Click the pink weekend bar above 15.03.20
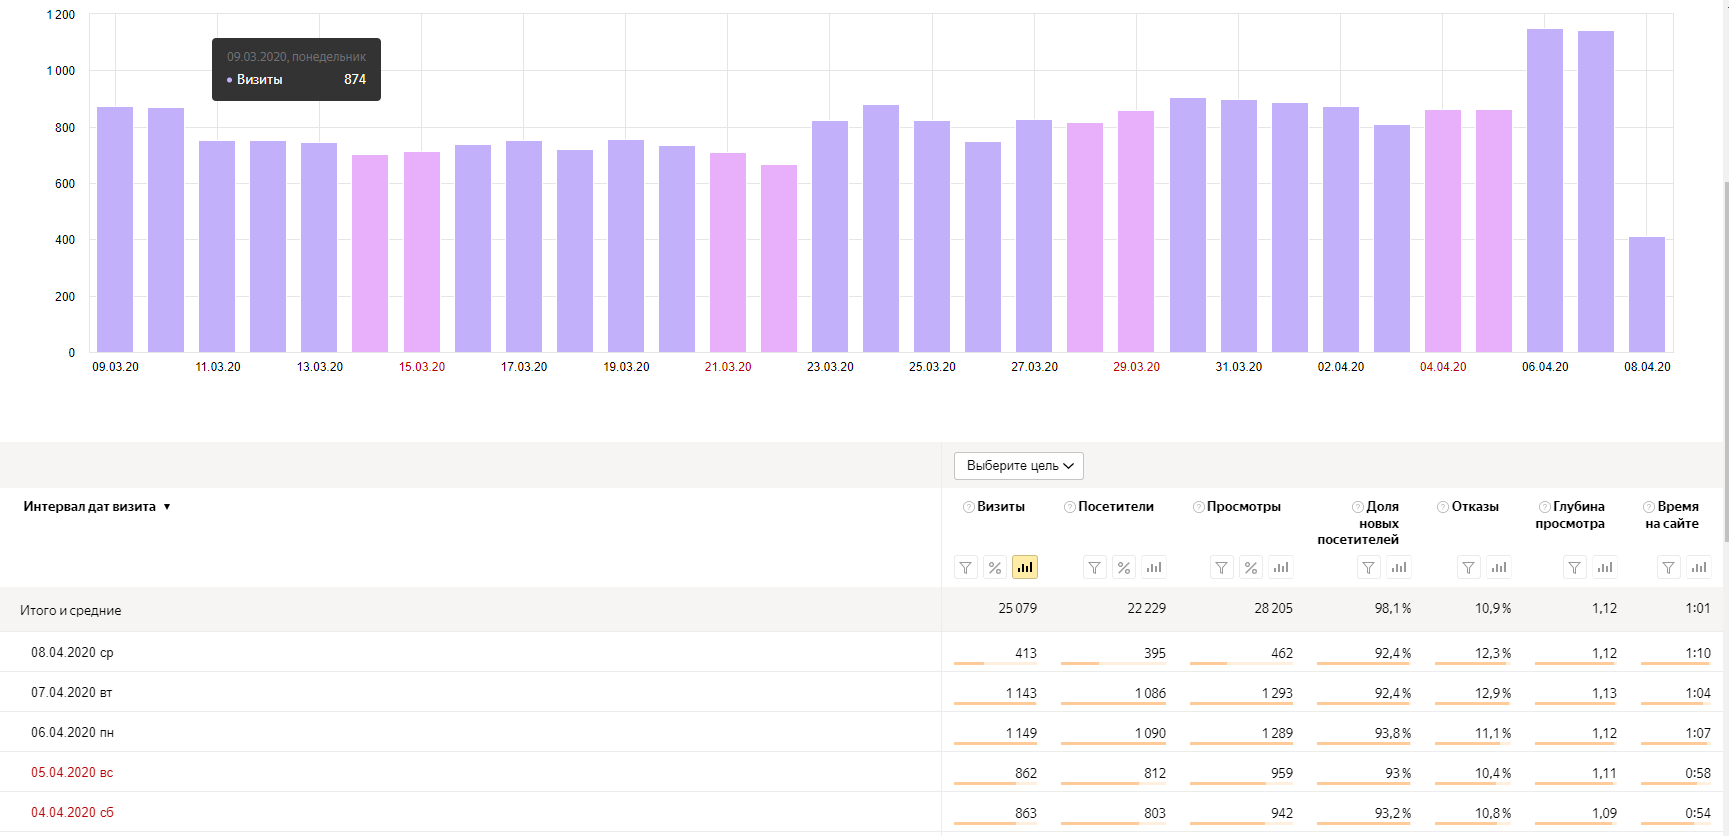 coord(422,252)
